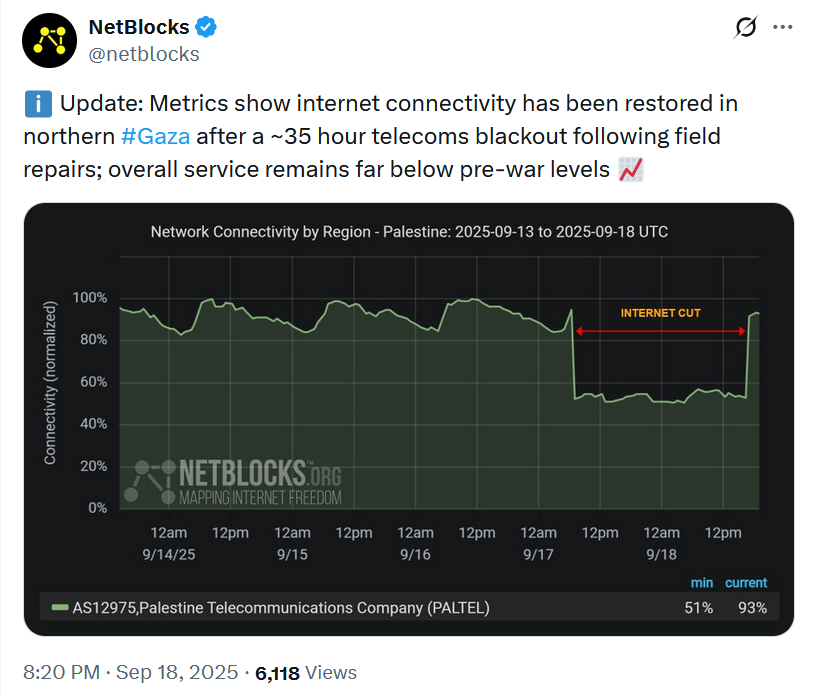Click the PALTEL legend label in chart

tap(281, 608)
